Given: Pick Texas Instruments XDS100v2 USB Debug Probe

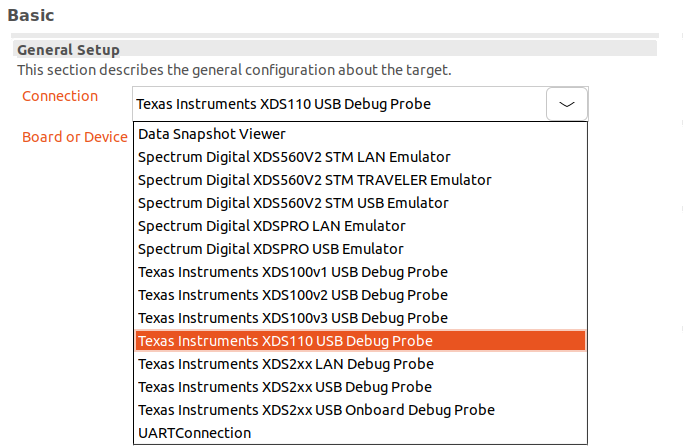Looking at the screenshot, I should (292, 295).
